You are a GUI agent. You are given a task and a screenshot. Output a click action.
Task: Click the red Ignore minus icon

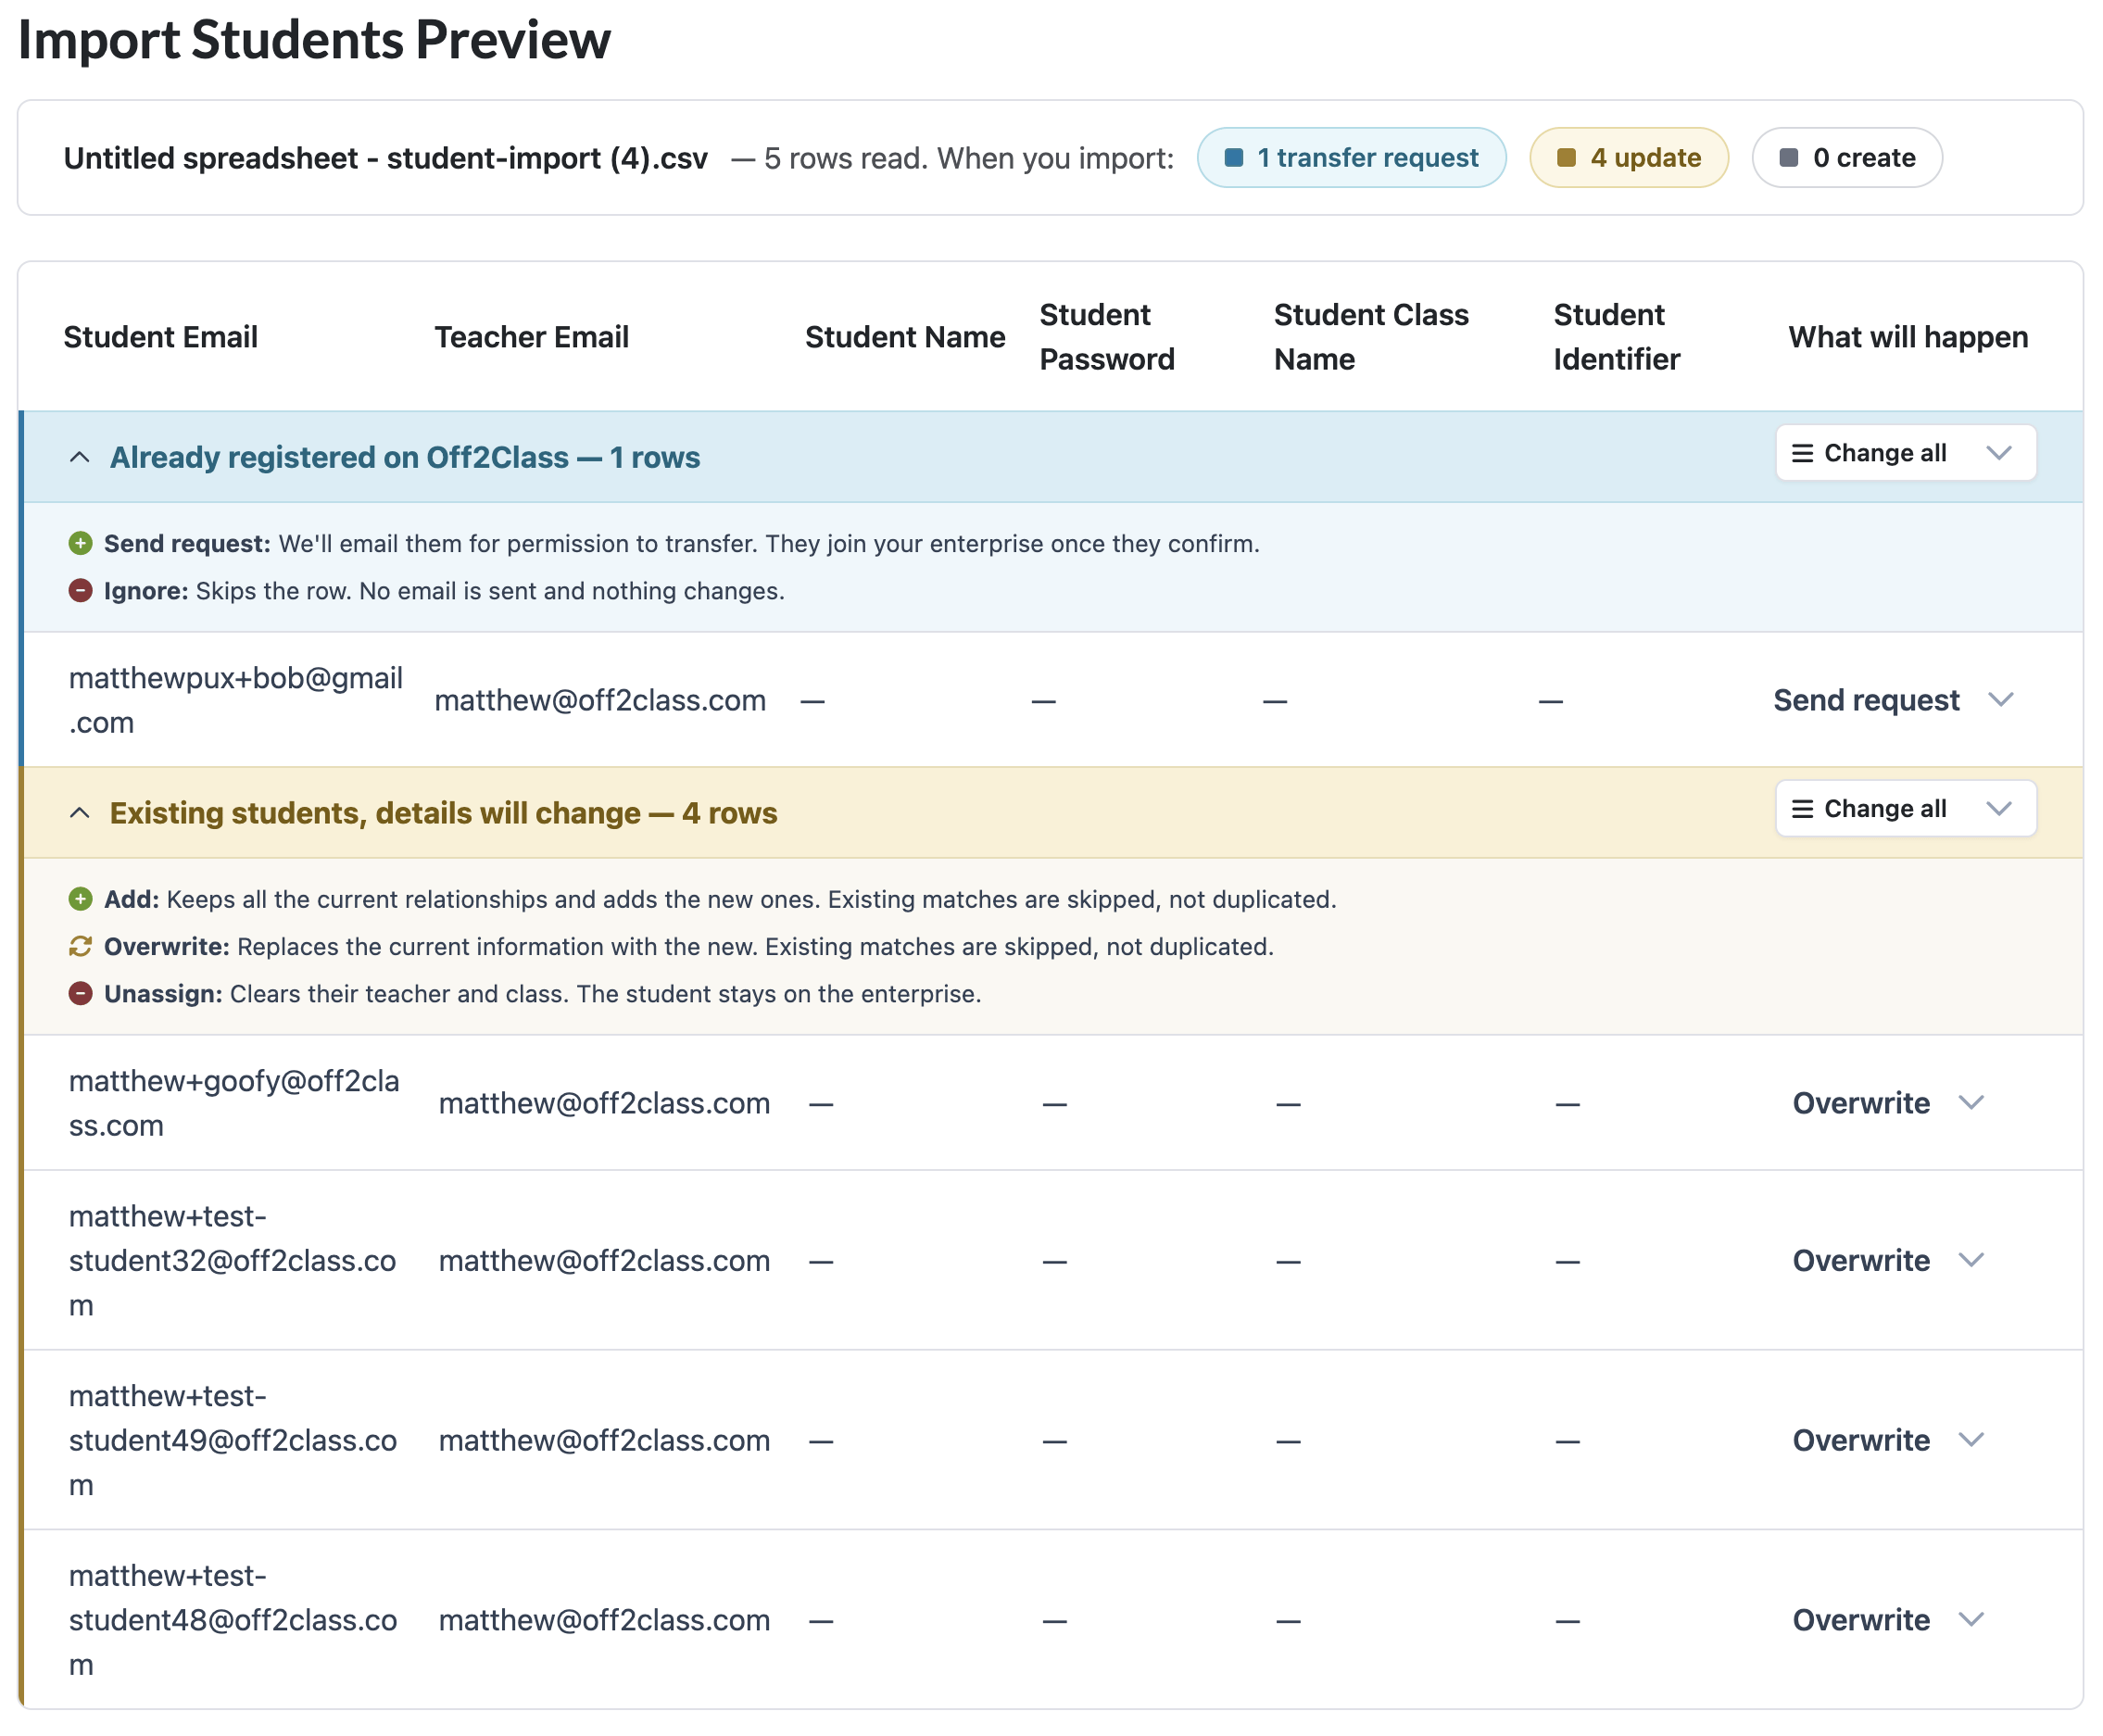coord(81,591)
